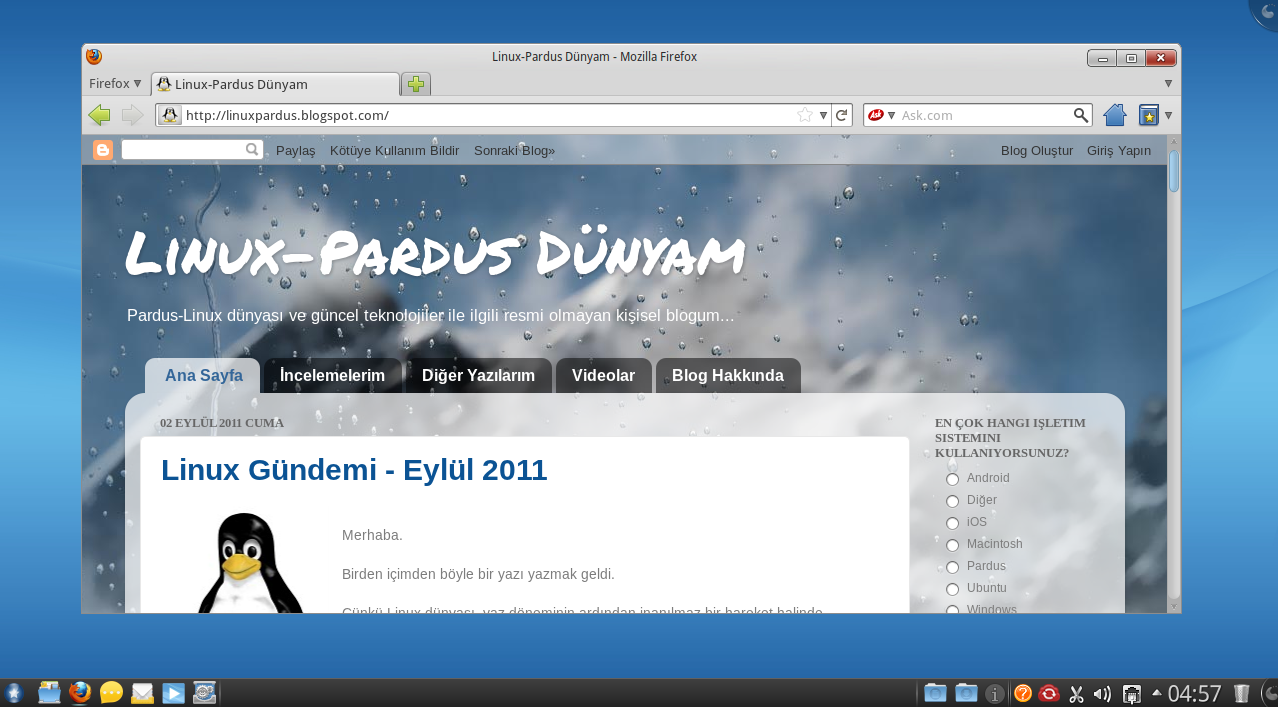Open Klipper via the scissors tray icon
The image size is (1278, 707).
pos(1076,692)
